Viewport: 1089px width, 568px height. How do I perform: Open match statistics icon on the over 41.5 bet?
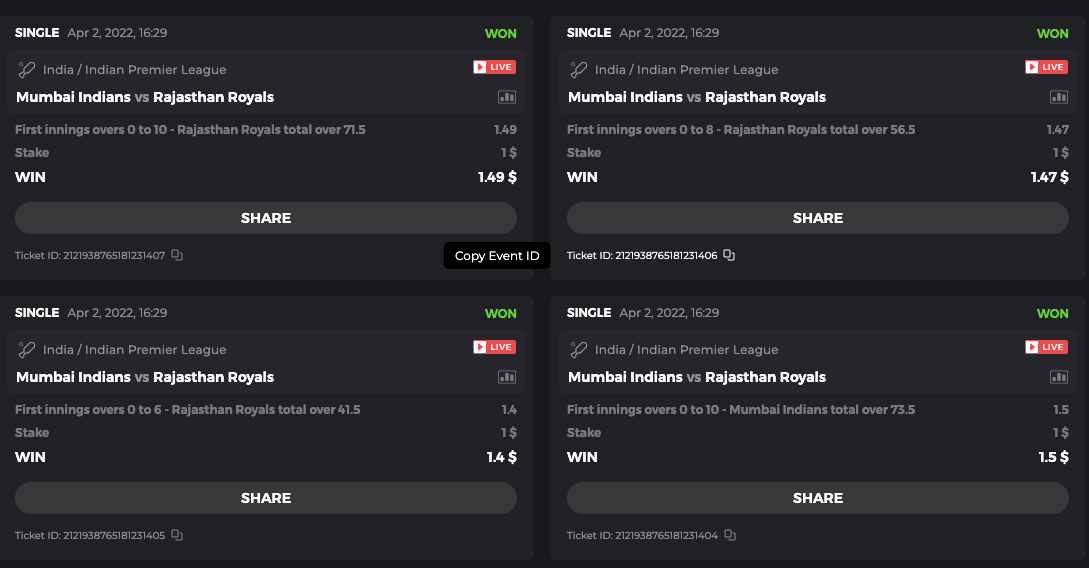coord(507,377)
